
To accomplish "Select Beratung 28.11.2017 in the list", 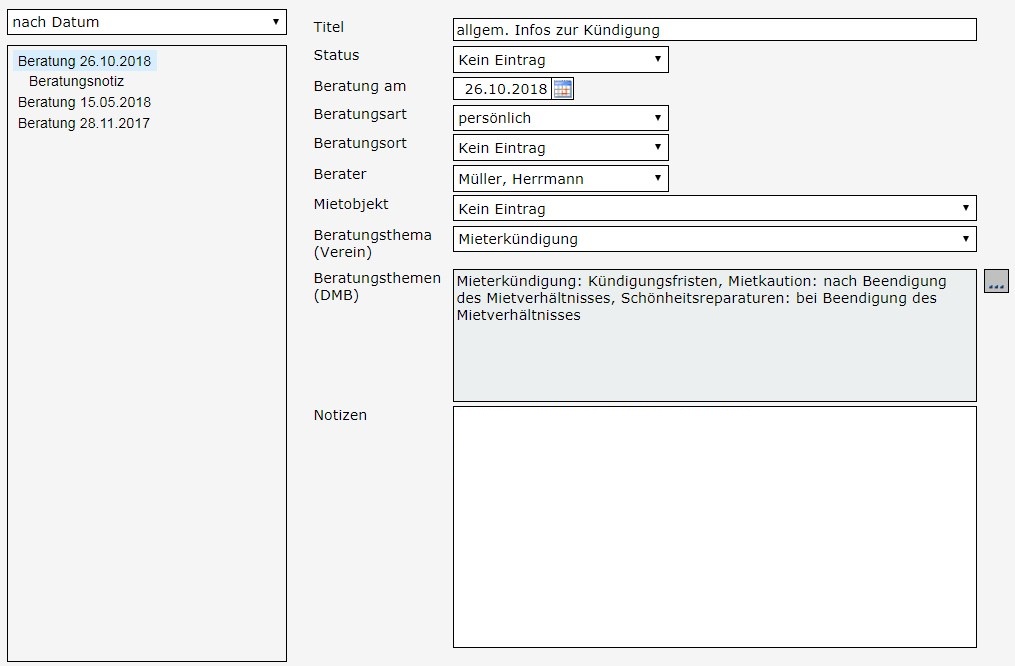I will pos(84,123).
